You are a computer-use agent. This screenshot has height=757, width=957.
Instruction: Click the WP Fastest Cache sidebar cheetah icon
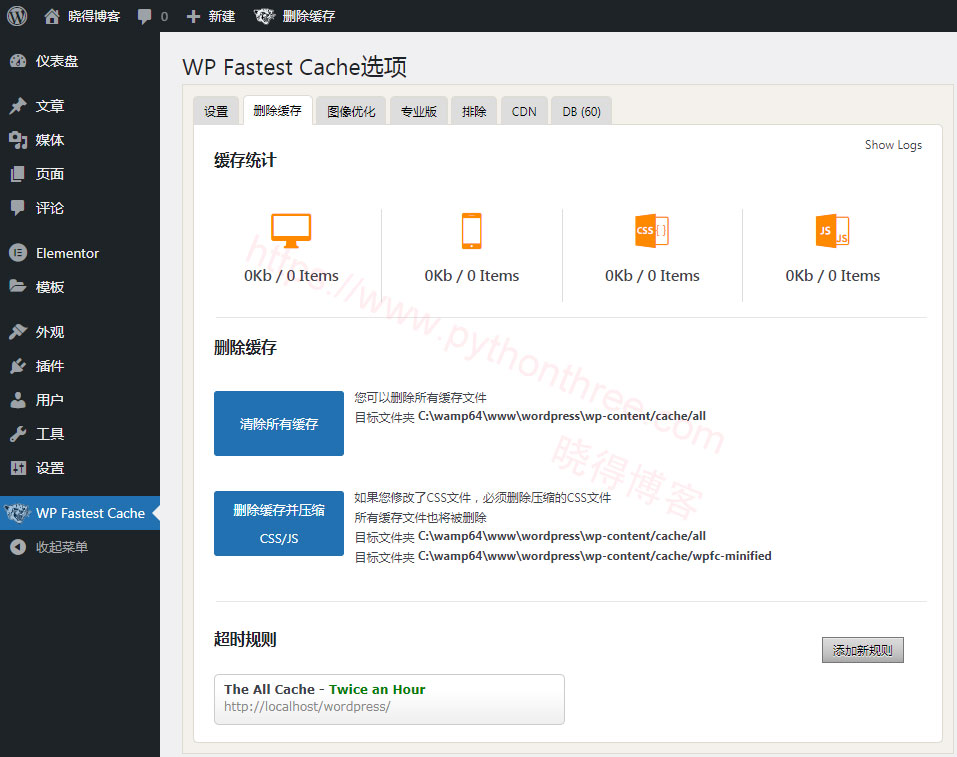point(18,513)
